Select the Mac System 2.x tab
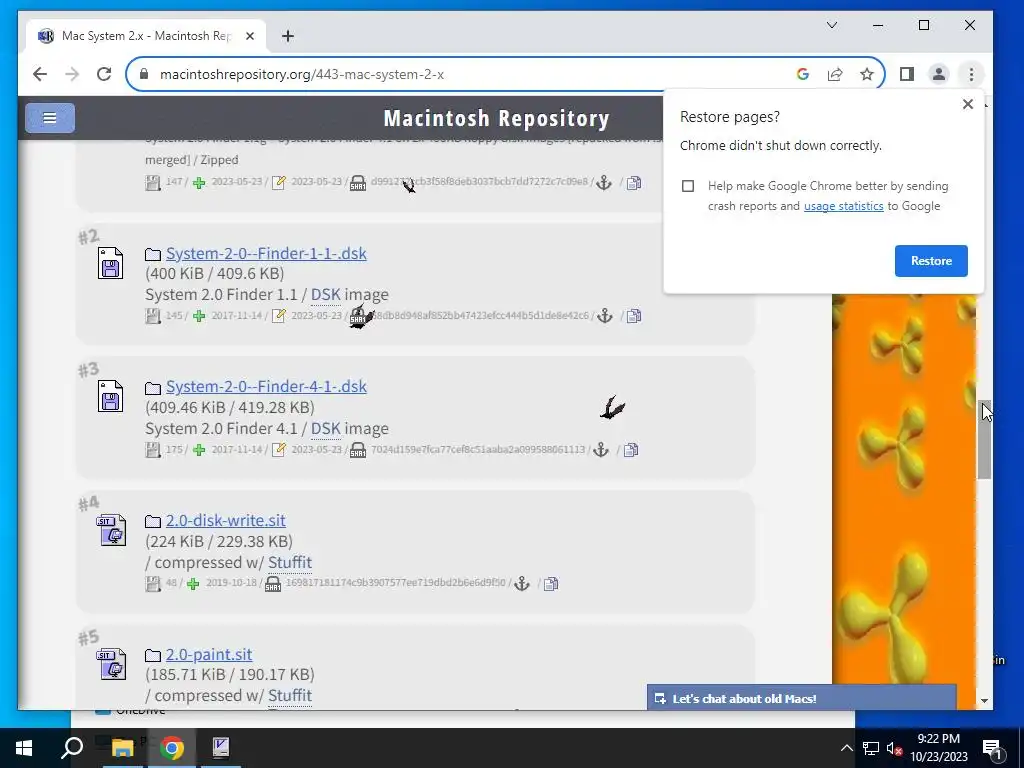This screenshot has width=1024, height=768. (146, 36)
